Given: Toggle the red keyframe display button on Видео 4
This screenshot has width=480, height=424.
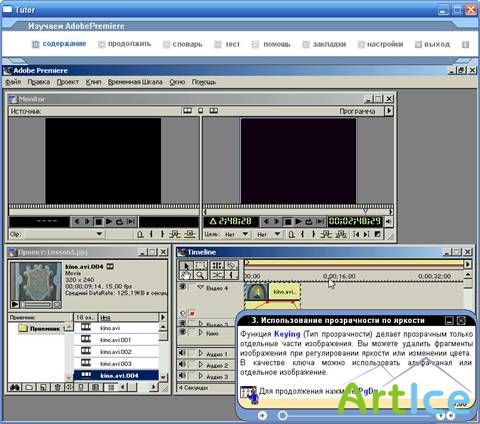Looking at the screenshot, I should (192, 313).
